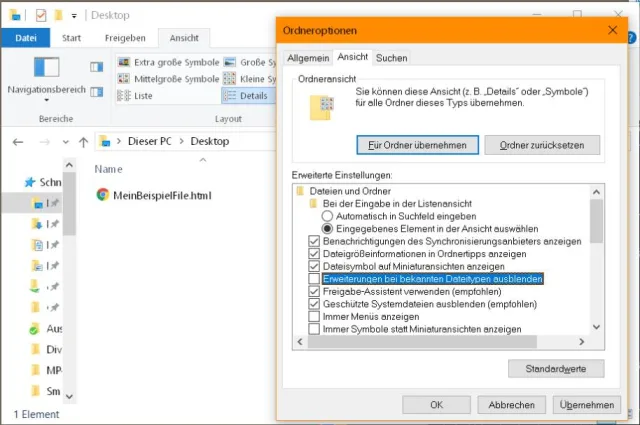Open the MP folder in sidebar
This screenshot has width=640, height=425.
46,370
